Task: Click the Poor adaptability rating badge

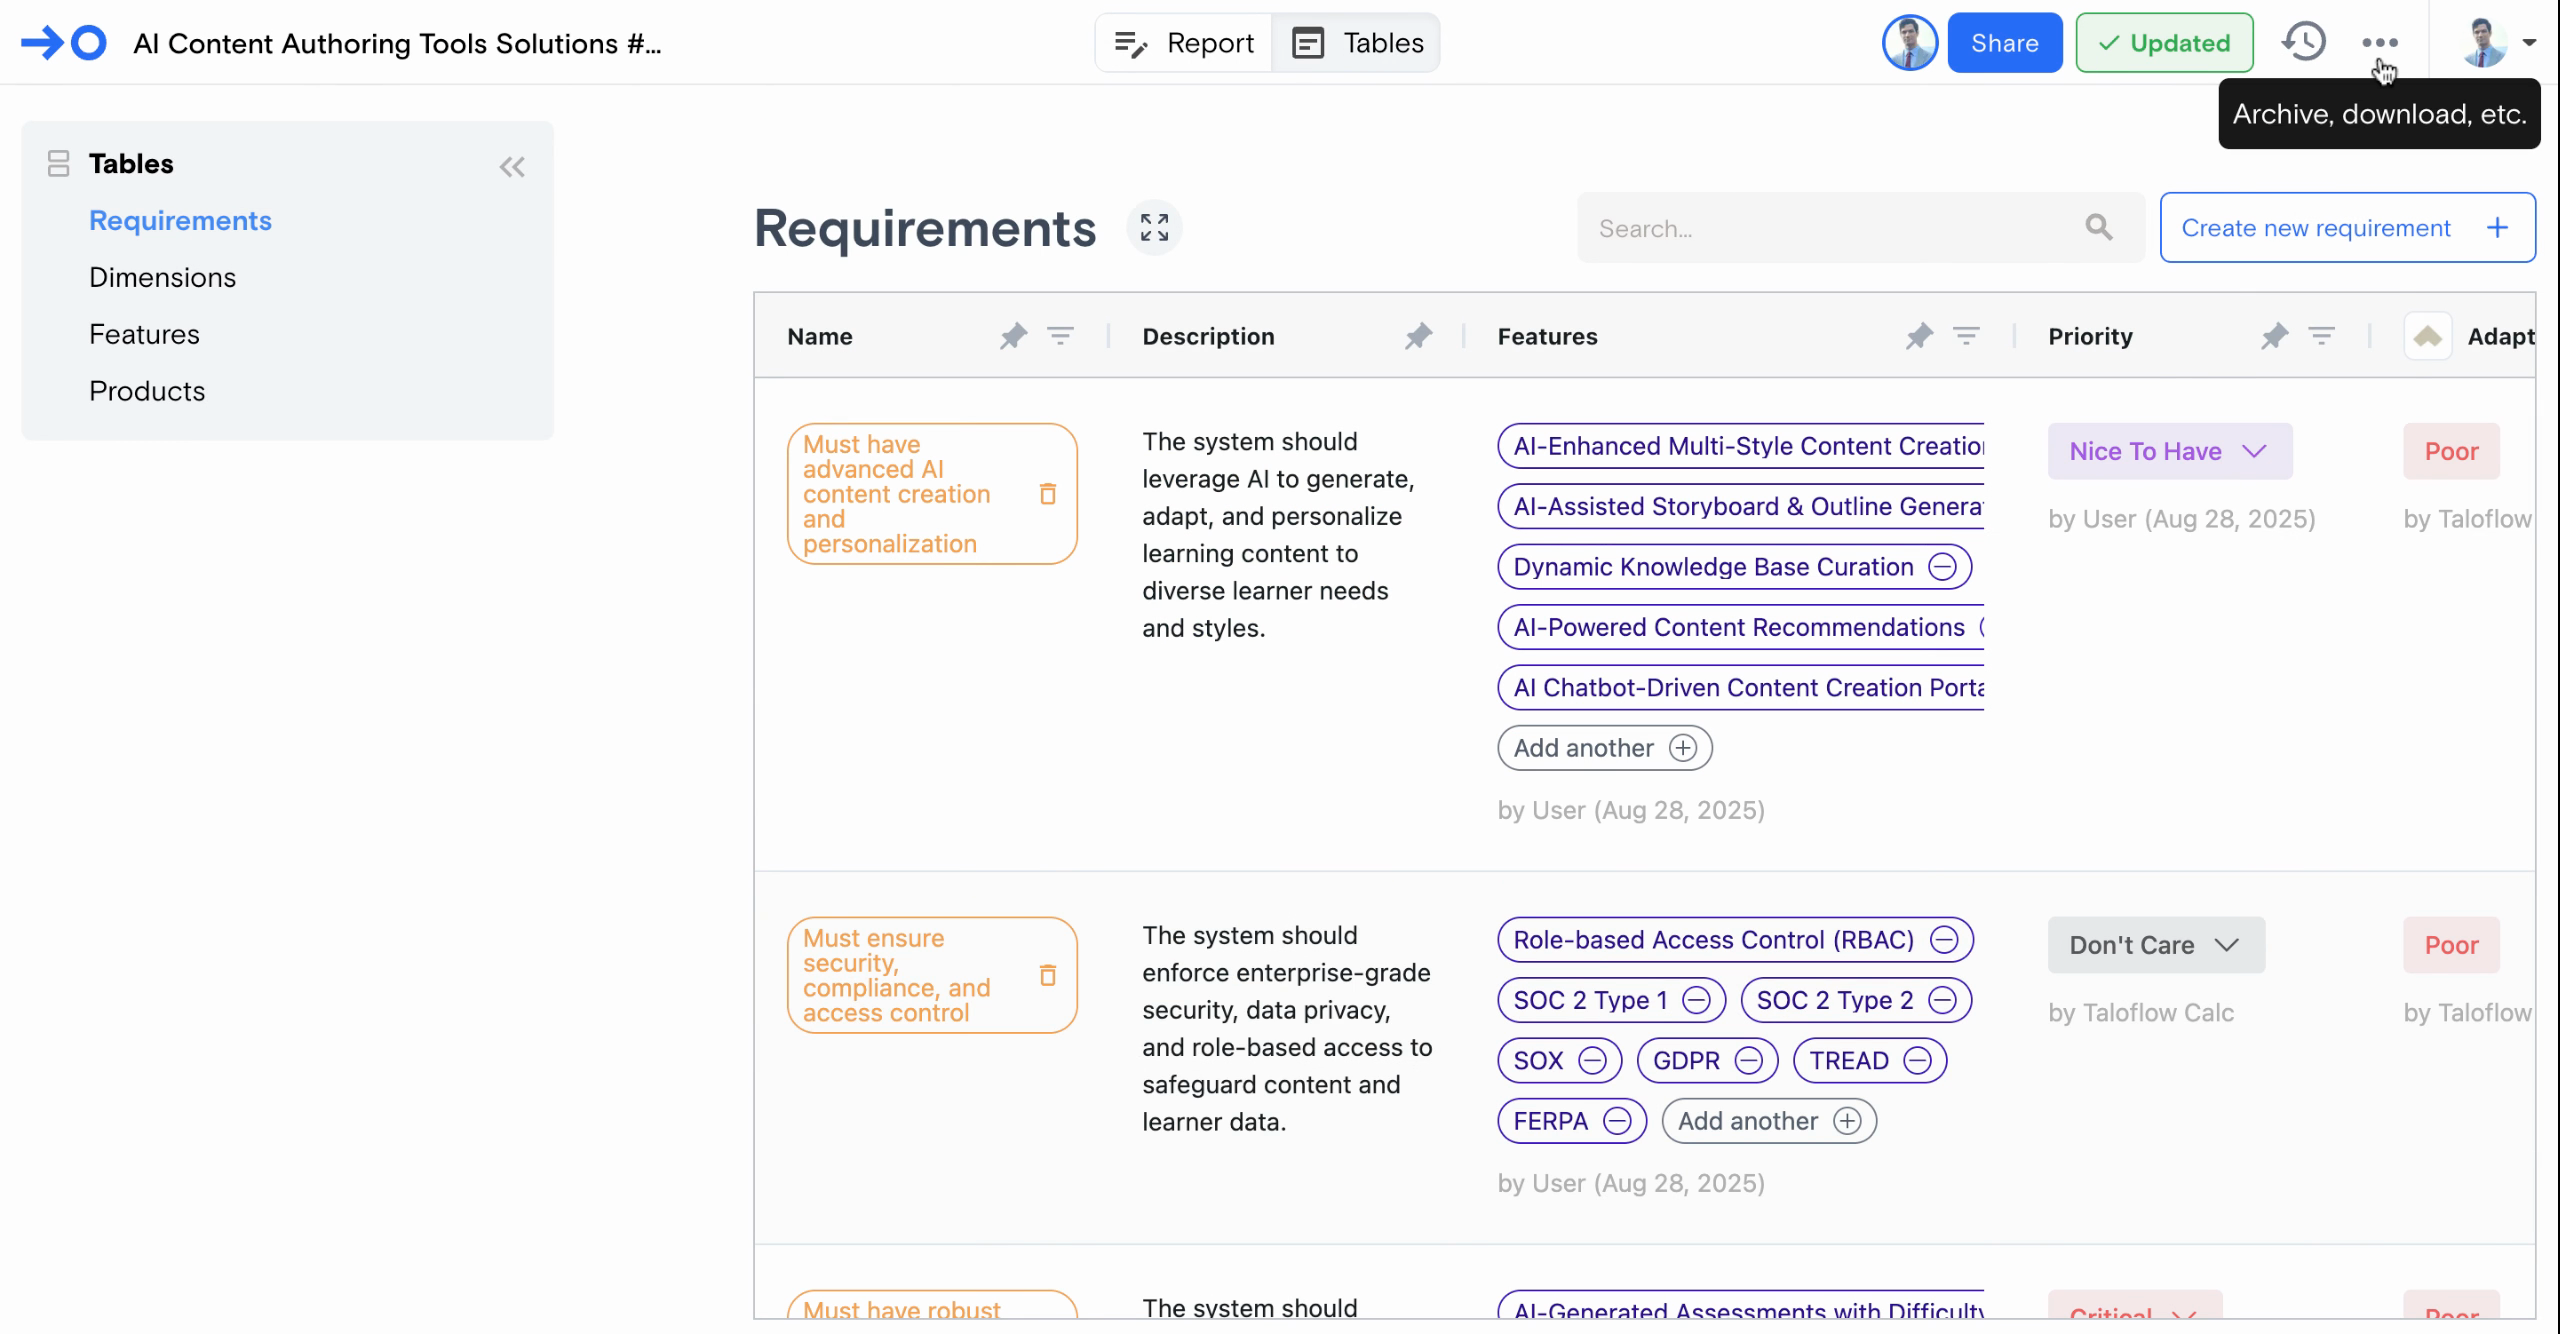Action: click(2450, 451)
